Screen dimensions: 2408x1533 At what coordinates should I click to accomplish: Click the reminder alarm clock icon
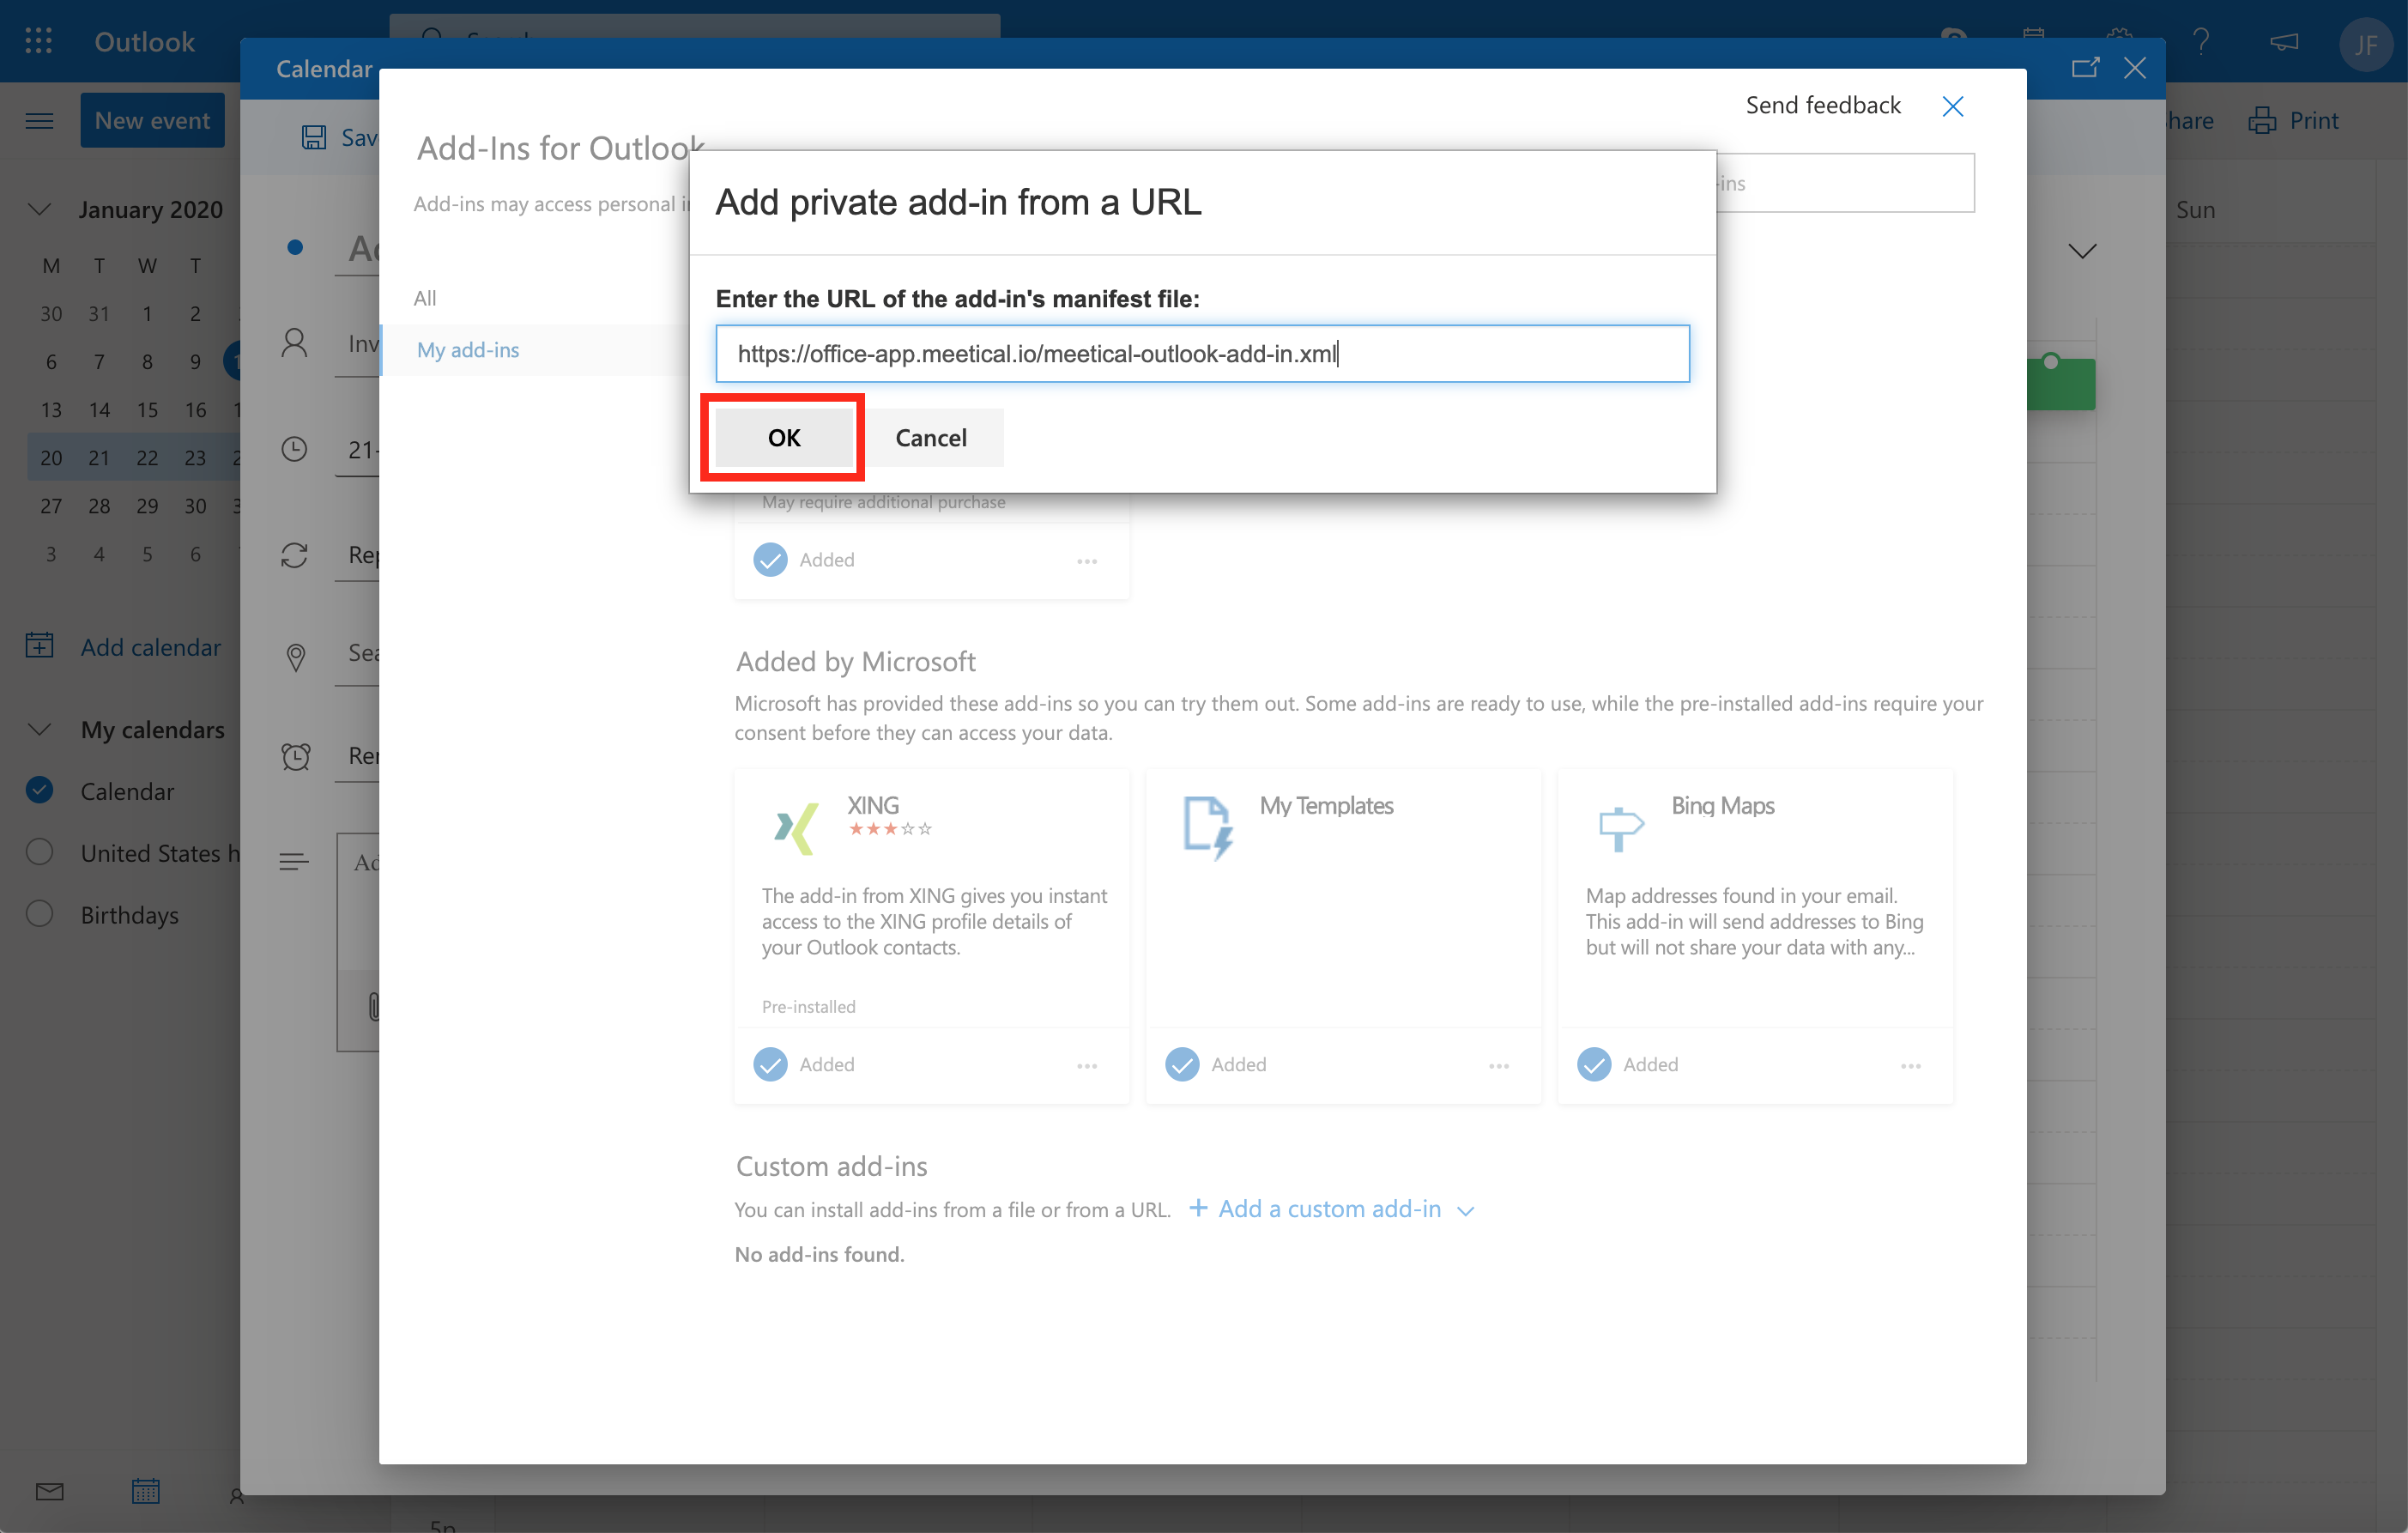(295, 756)
